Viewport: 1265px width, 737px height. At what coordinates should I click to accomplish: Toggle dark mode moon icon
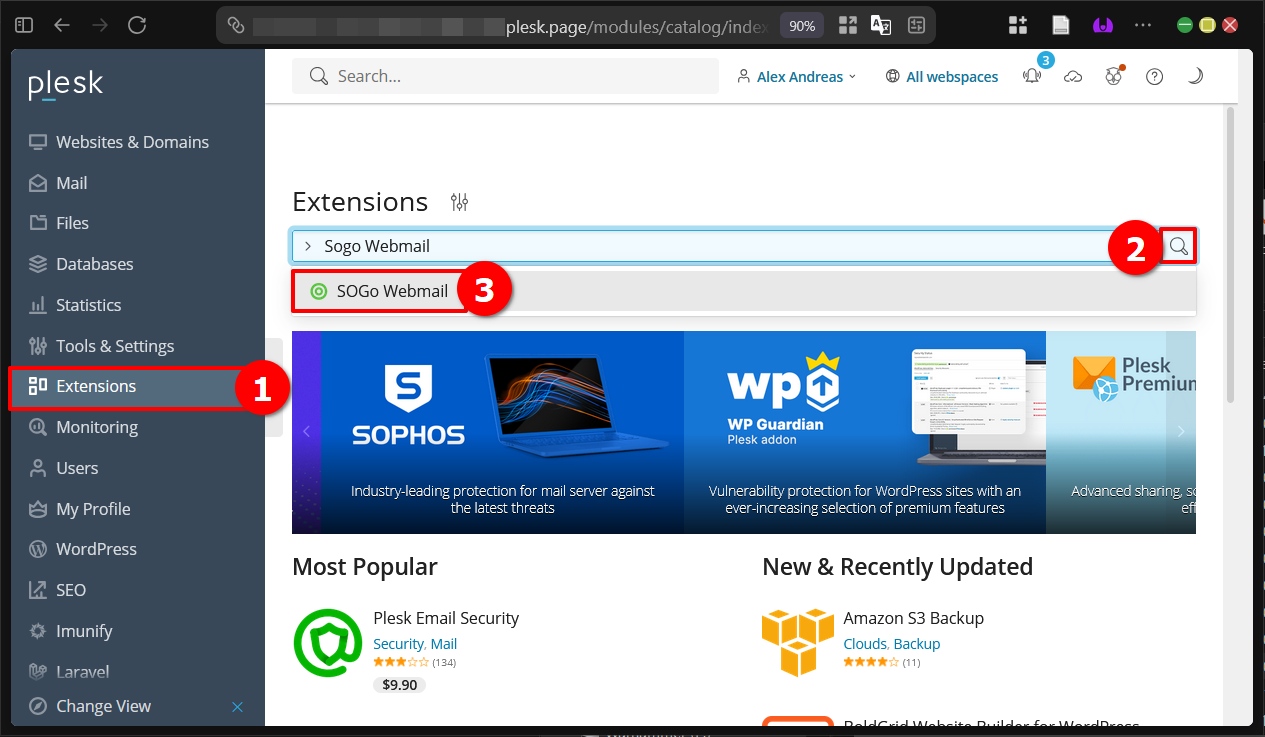click(1194, 76)
